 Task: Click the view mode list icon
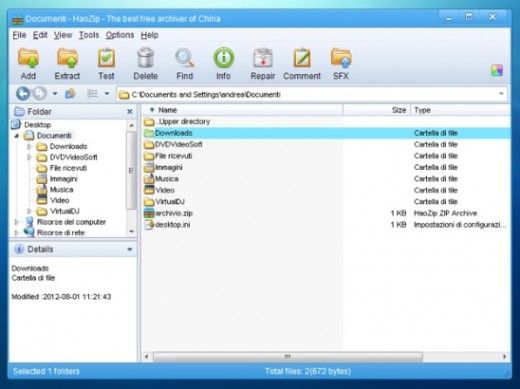coord(92,94)
